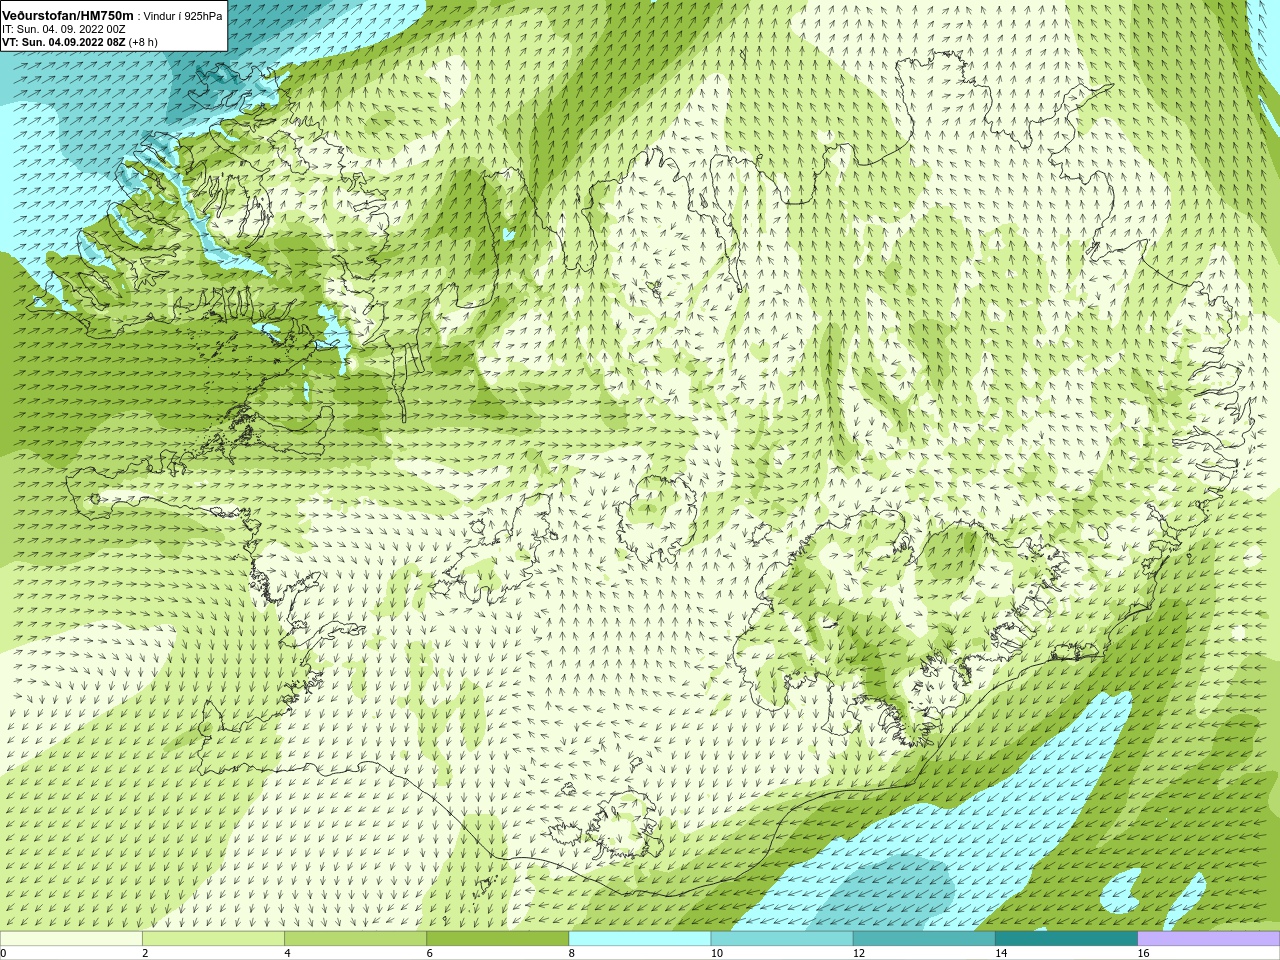Viewport: 1280px width, 960px height.
Task: Click the 10–12 legend color swatch
Action: click(x=782, y=939)
